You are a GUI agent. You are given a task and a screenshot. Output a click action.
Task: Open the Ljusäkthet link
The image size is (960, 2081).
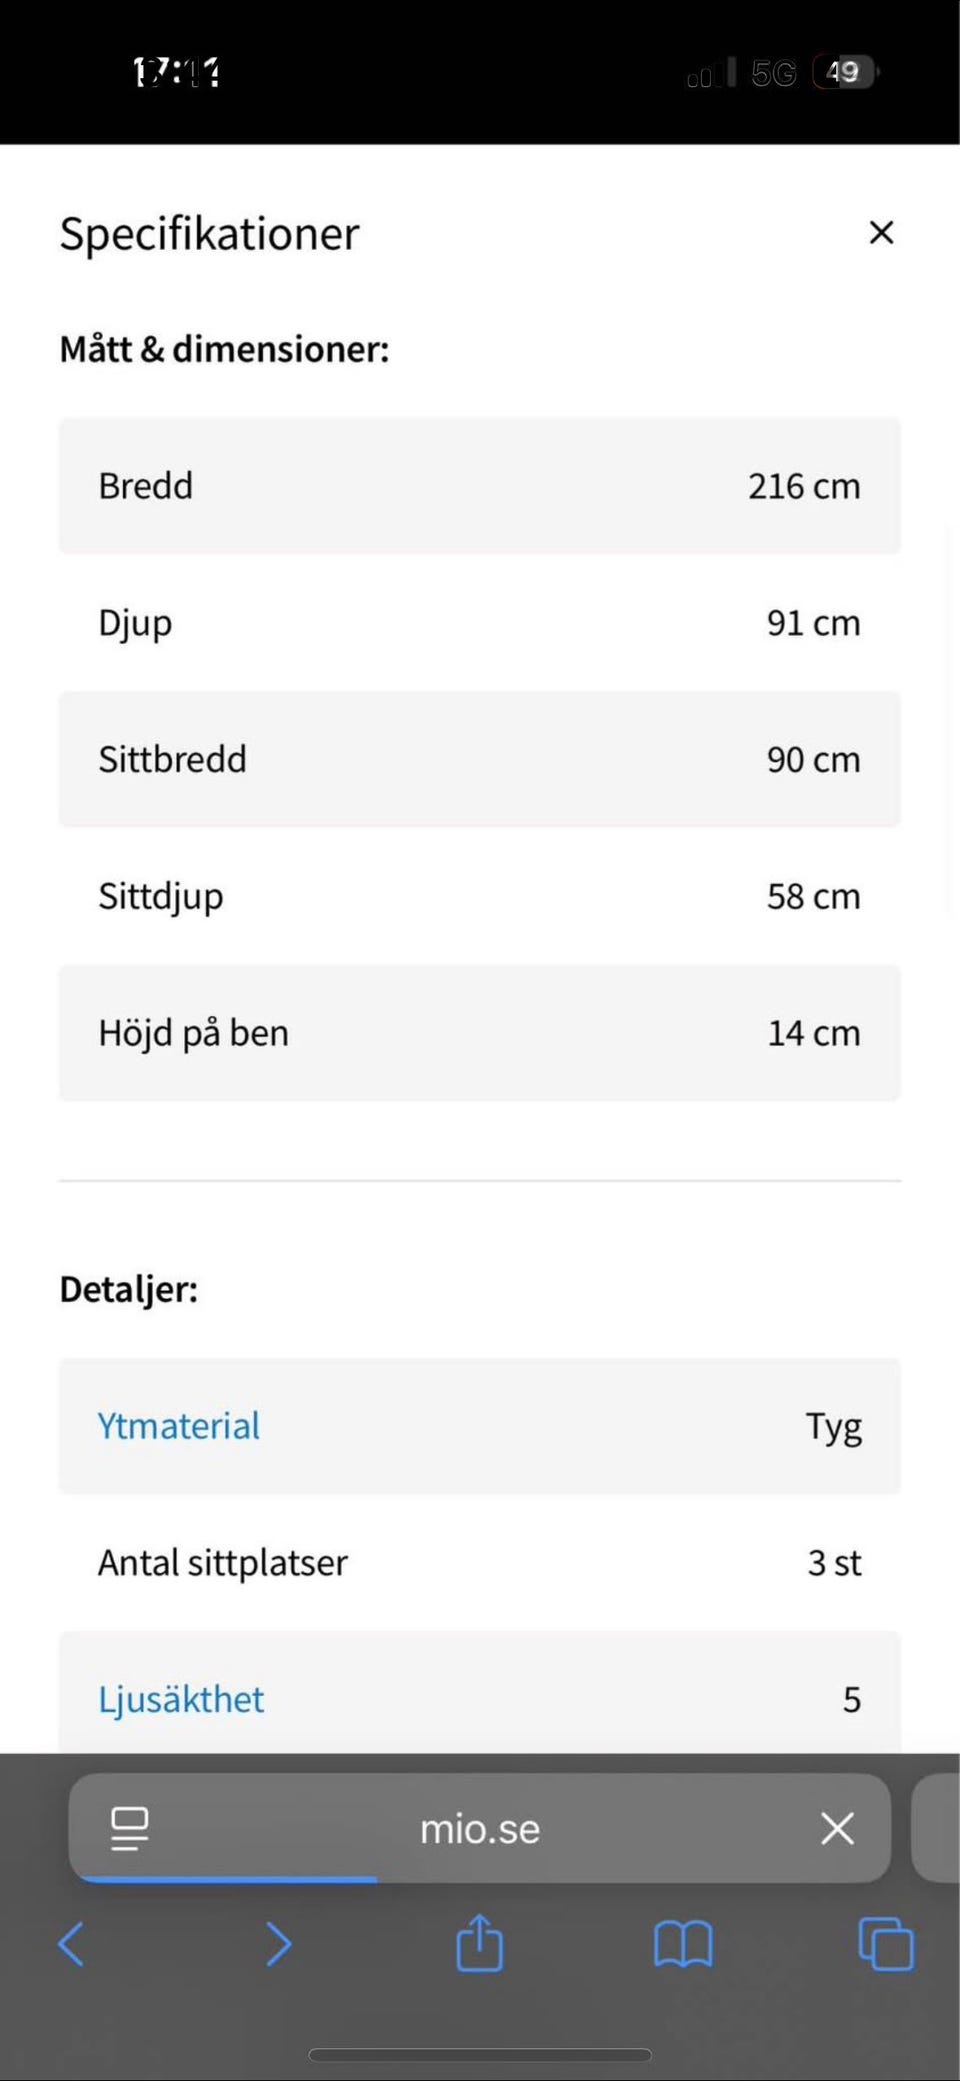(x=181, y=1699)
